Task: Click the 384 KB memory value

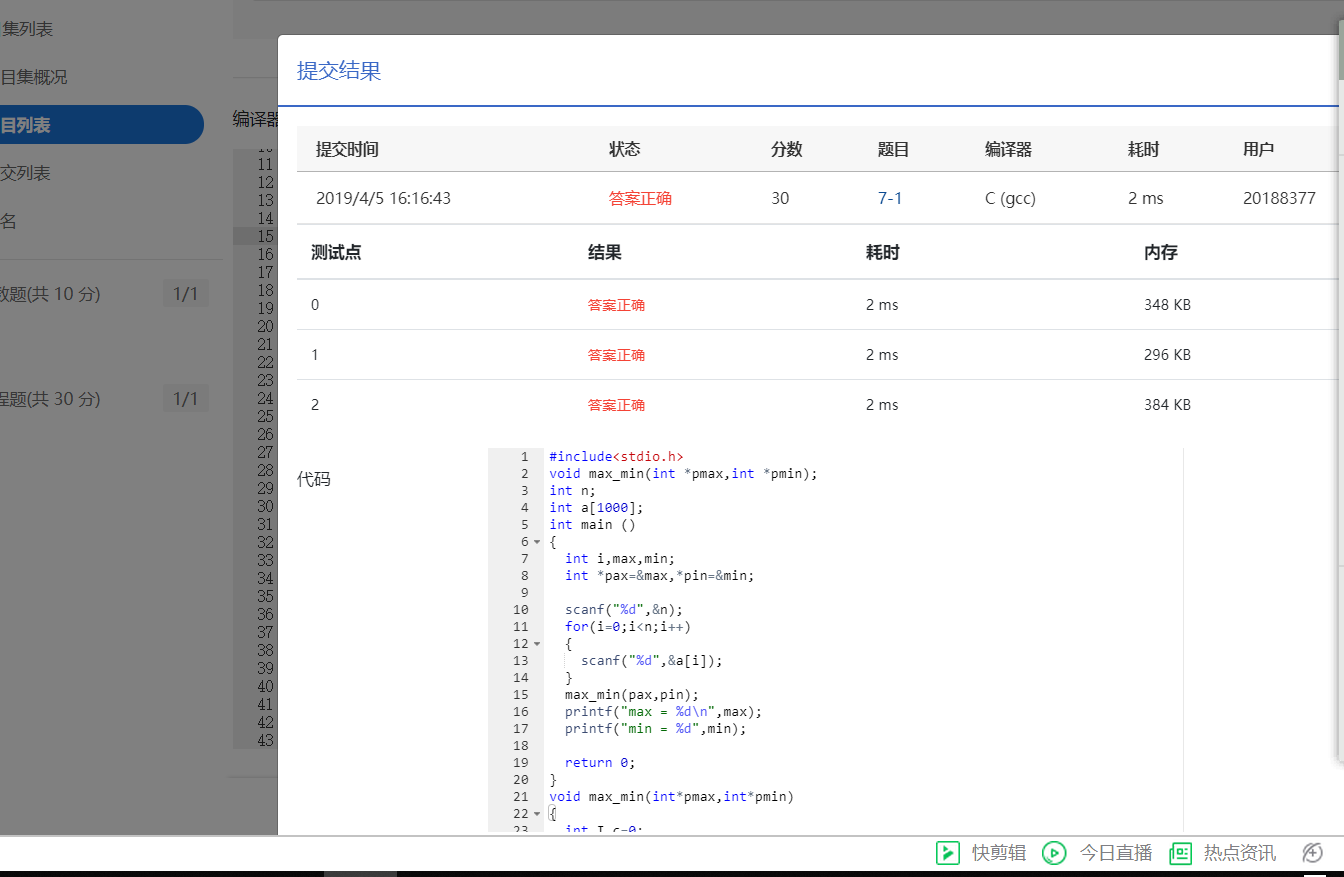Action: click(1167, 405)
